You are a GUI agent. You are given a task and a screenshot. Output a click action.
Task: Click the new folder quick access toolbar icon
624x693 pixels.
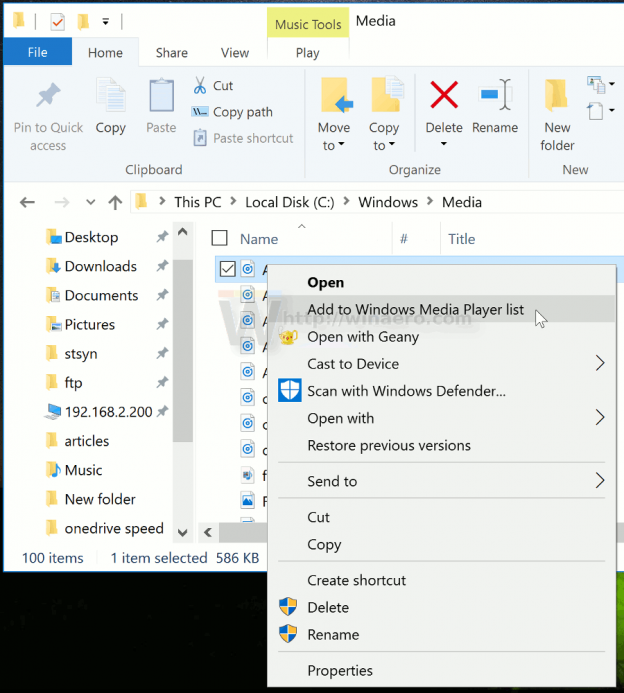coord(83,21)
